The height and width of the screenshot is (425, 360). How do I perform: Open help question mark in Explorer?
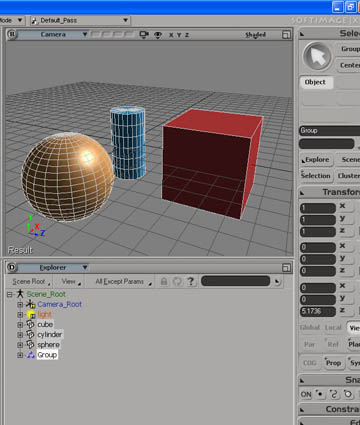[191, 281]
